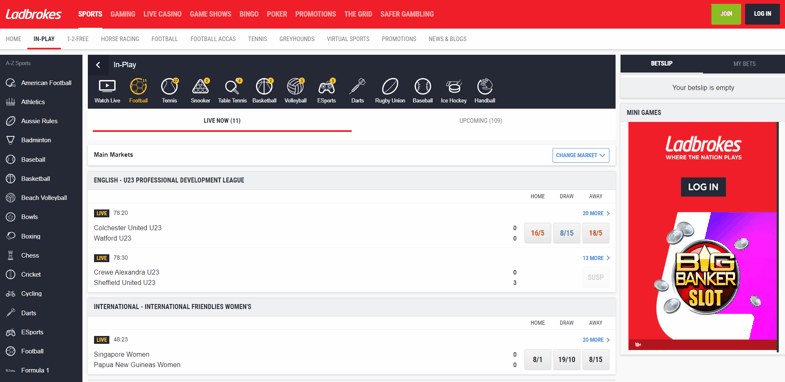Image resolution: width=785 pixels, height=382 pixels.
Task: Expand 13 More markets for Crewe match
Action: 596,258
